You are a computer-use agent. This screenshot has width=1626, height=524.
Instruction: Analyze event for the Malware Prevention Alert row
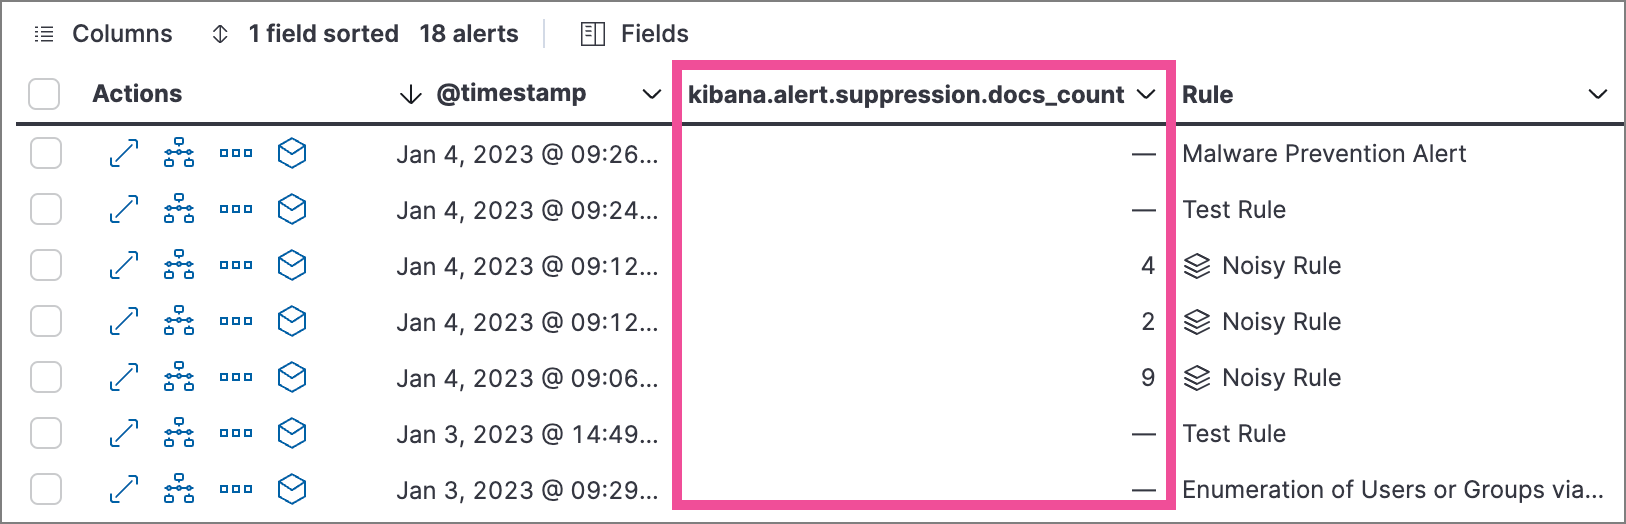pyautogui.click(x=179, y=153)
